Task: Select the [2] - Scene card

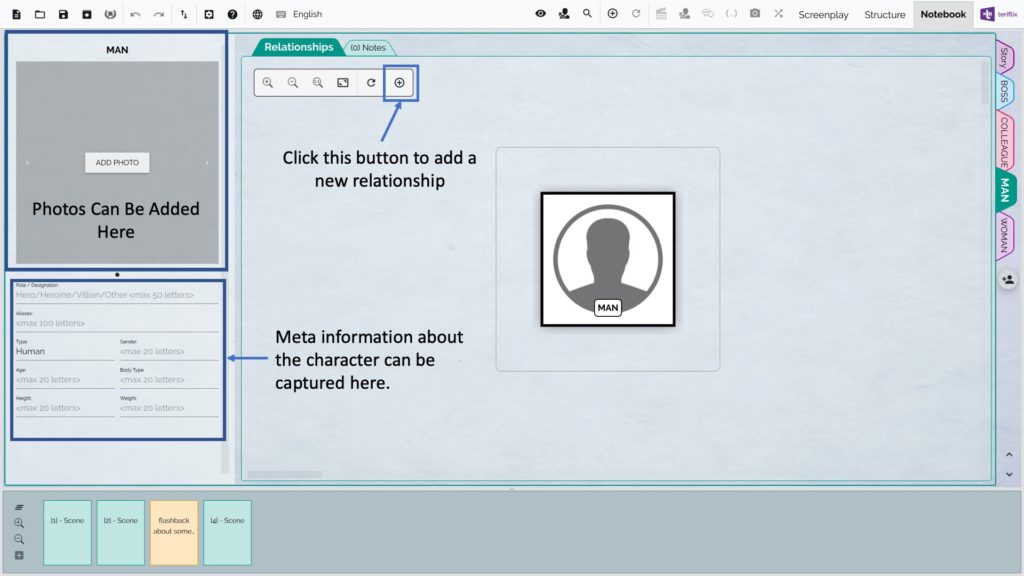Action: click(121, 532)
